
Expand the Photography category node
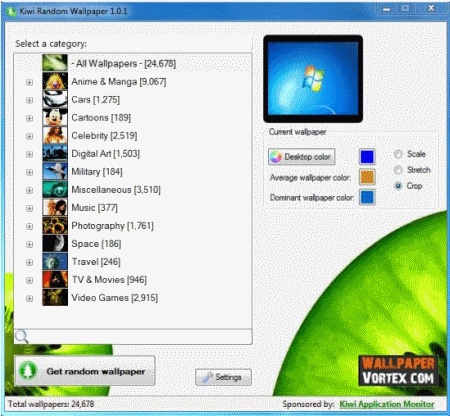click(x=30, y=226)
